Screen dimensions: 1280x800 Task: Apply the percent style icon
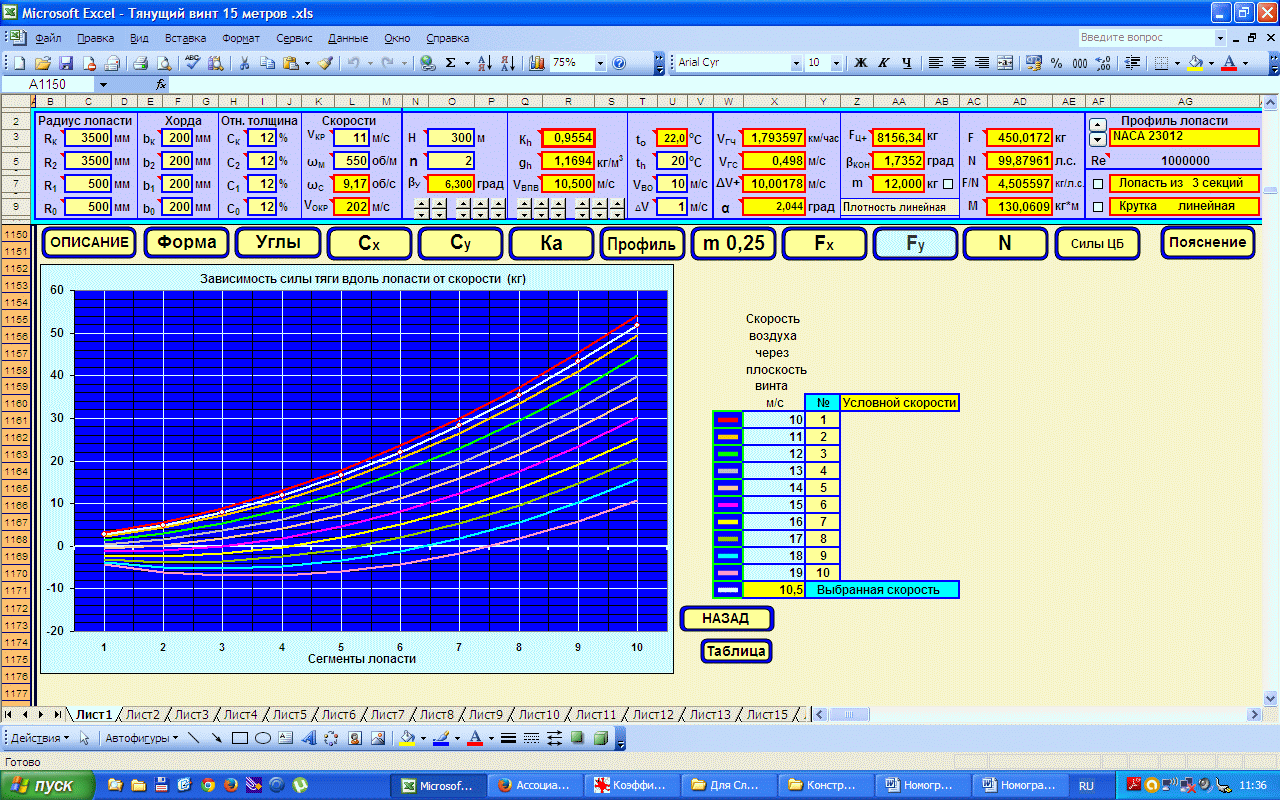pyautogui.click(x=1057, y=62)
